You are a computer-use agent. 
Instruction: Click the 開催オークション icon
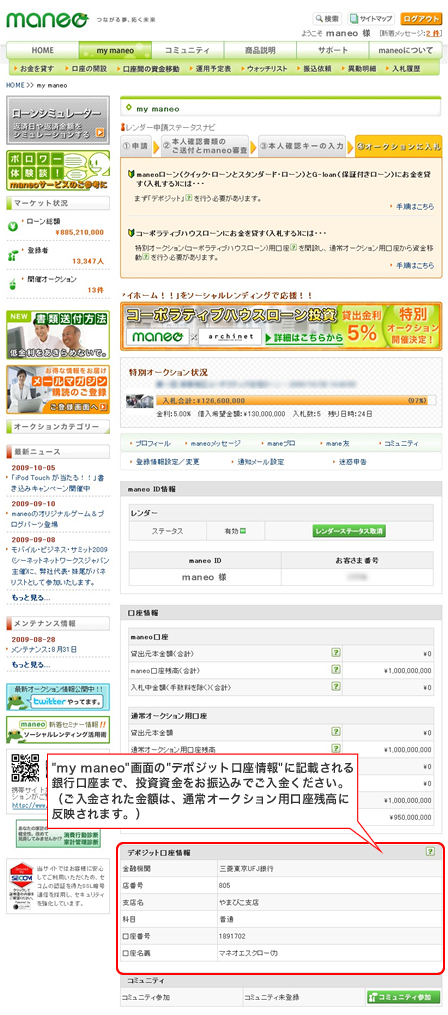click(x=13, y=284)
